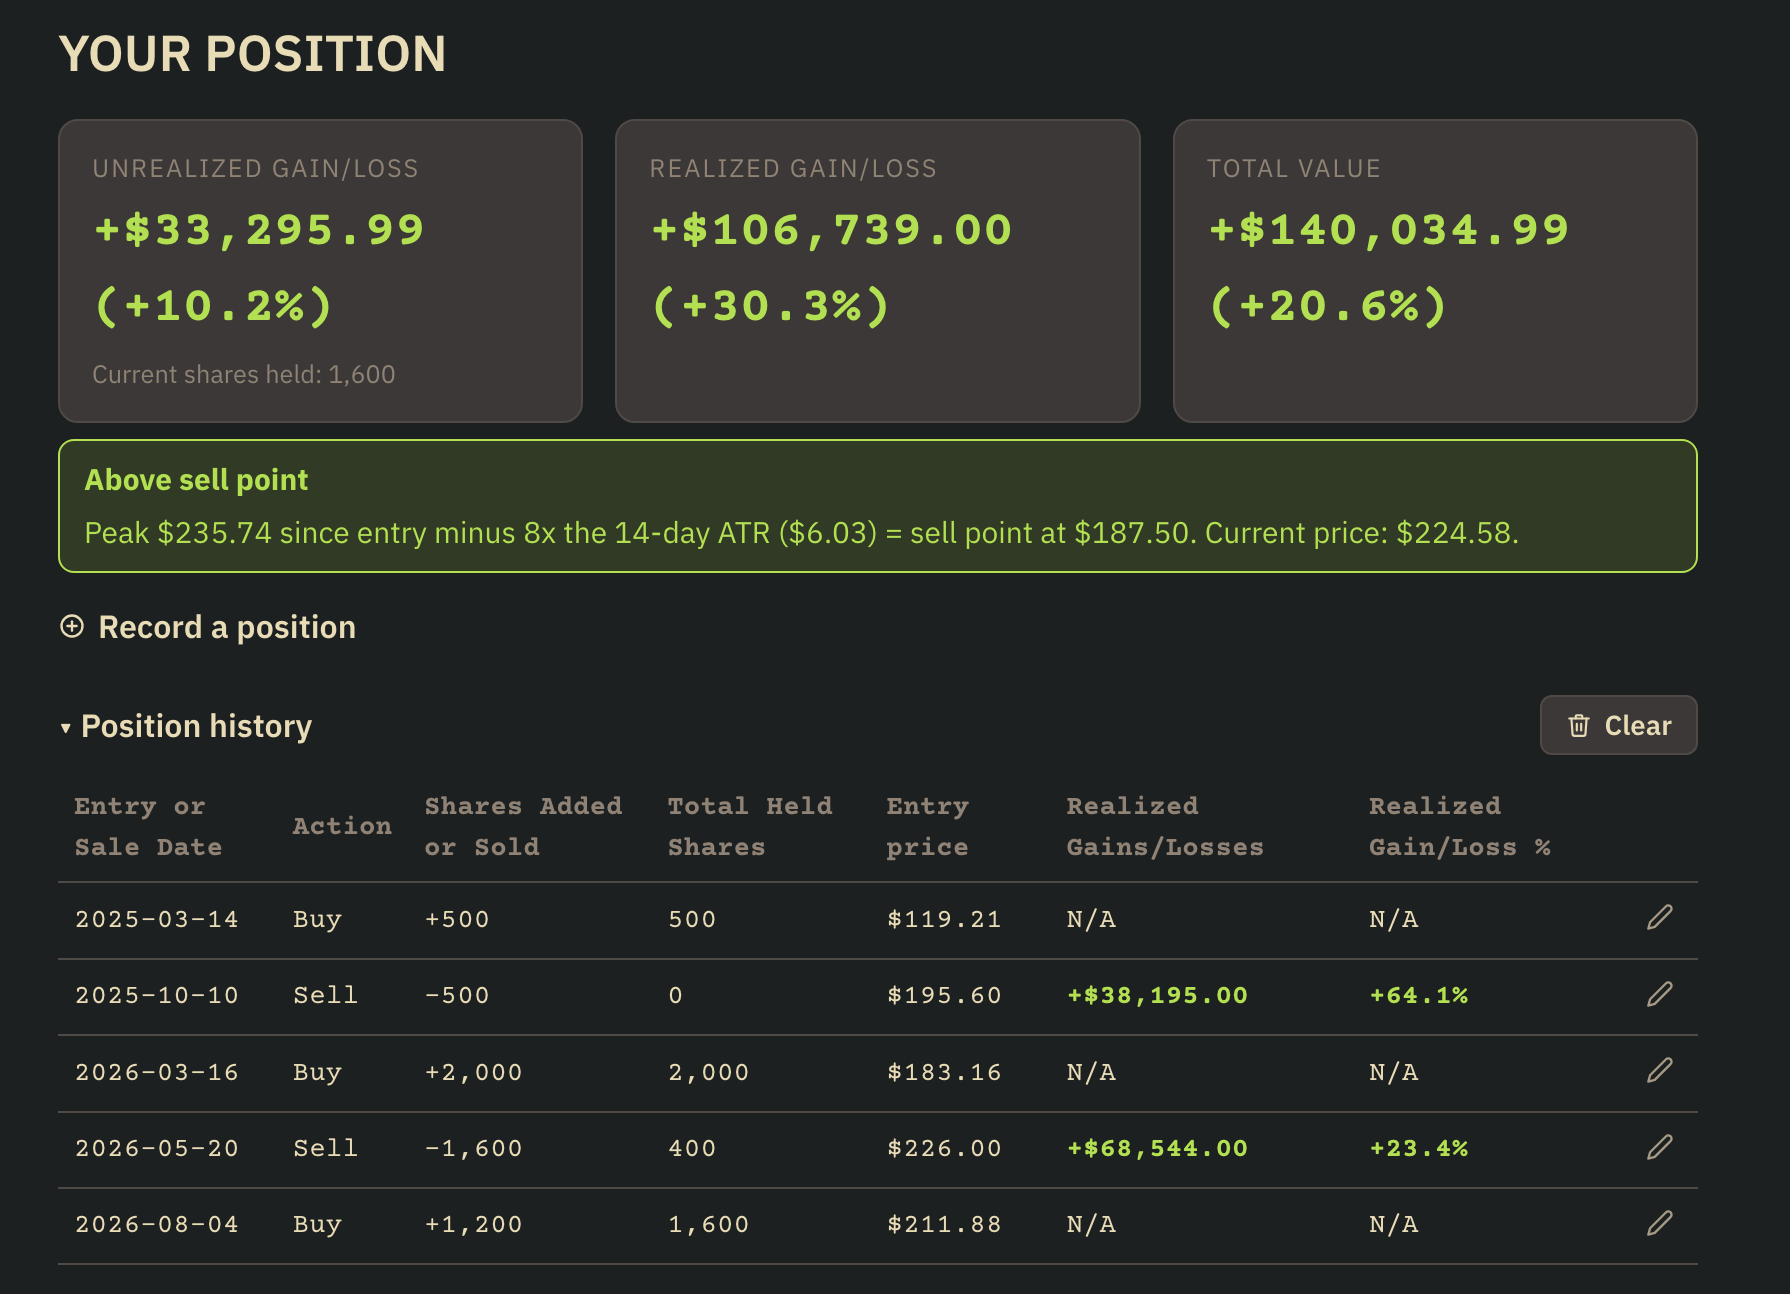Edit the 2025-10-10 Sell entry pencil icon
The image size is (1790, 1294).
click(x=1659, y=994)
